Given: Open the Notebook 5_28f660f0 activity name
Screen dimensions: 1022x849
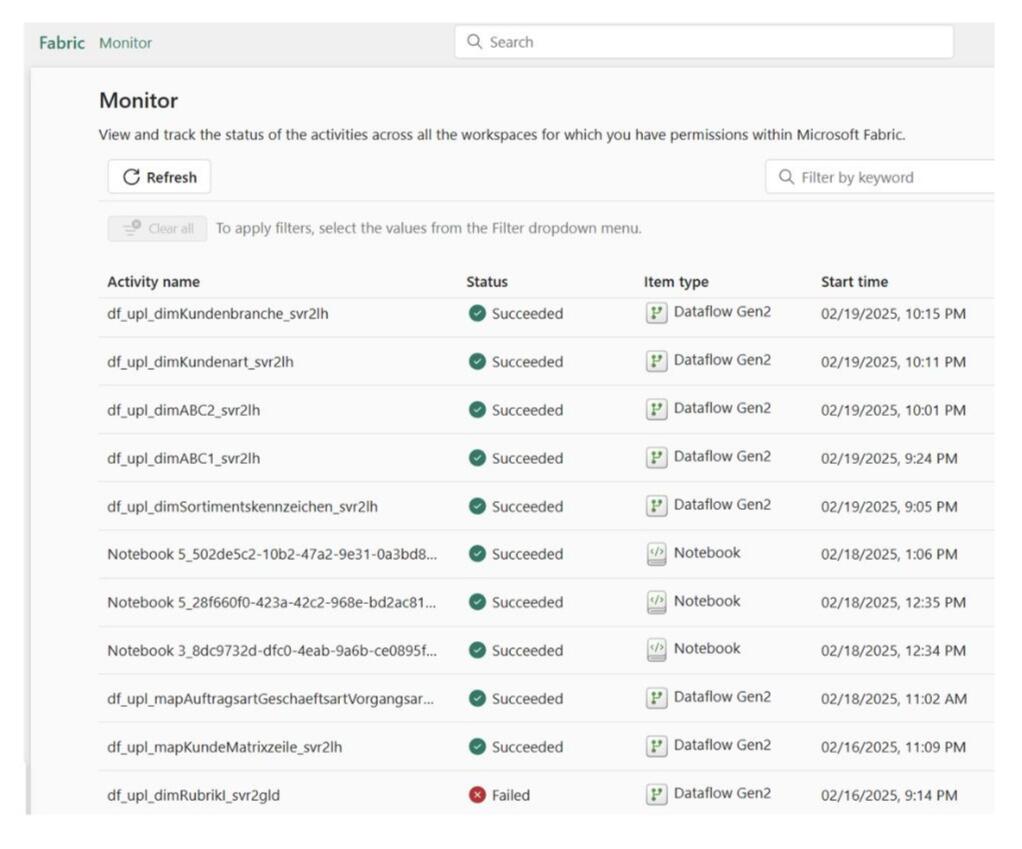Looking at the screenshot, I should (272, 602).
